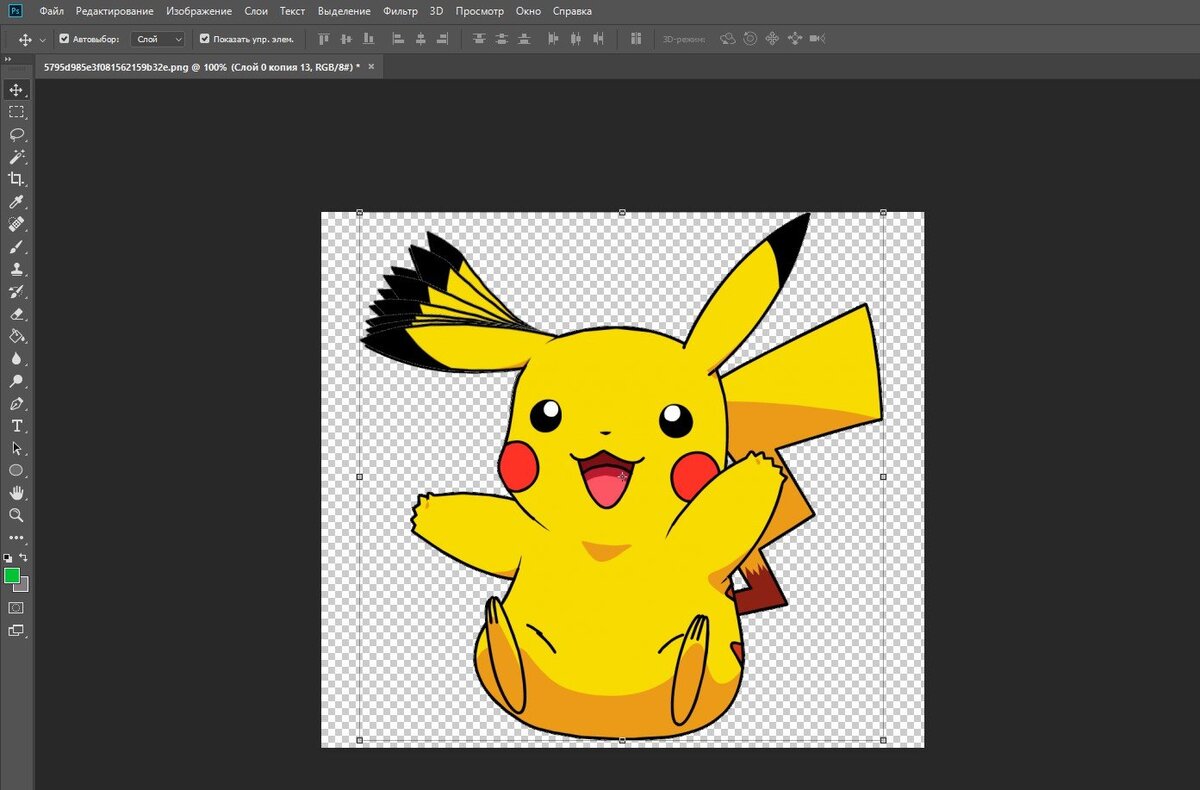Expand the toolbox with double-arrow
The width and height of the screenshot is (1200, 790).
click(x=10, y=60)
